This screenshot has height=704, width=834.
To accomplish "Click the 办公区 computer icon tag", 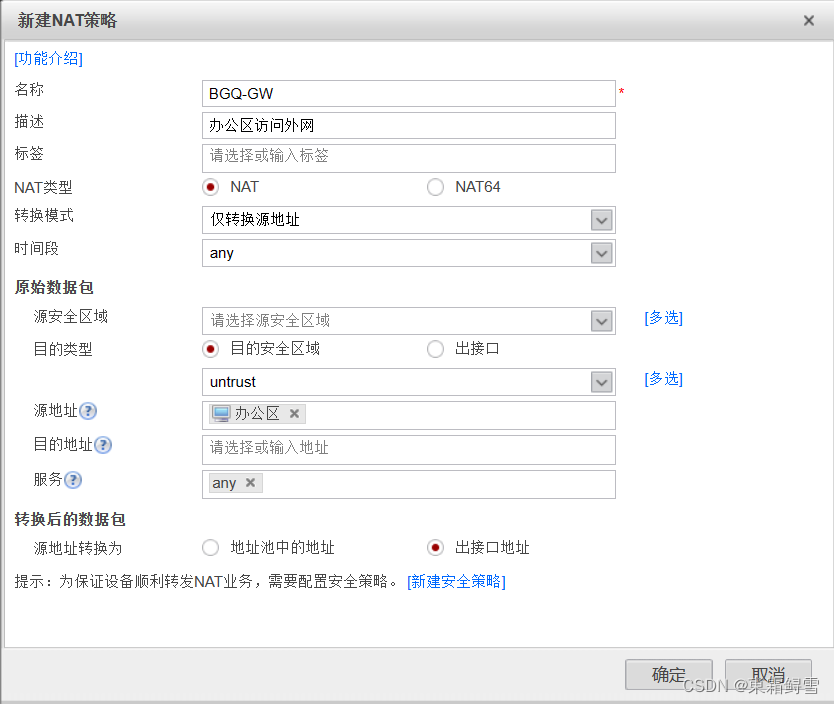I will point(221,414).
